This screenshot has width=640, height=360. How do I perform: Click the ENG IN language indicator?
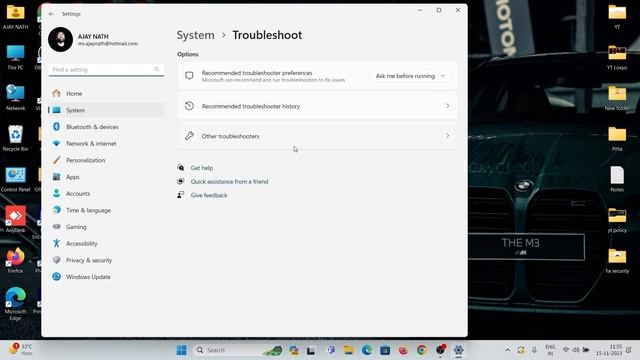point(550,350)
